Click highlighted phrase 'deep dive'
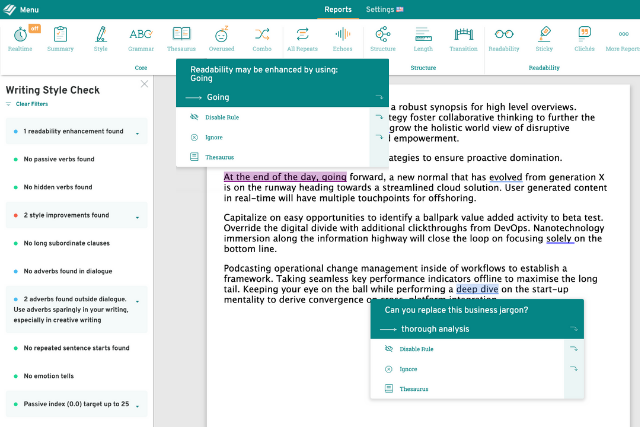The width and height of the screenshot is (640, 427). pyautogui.click(x=477, y=289)
